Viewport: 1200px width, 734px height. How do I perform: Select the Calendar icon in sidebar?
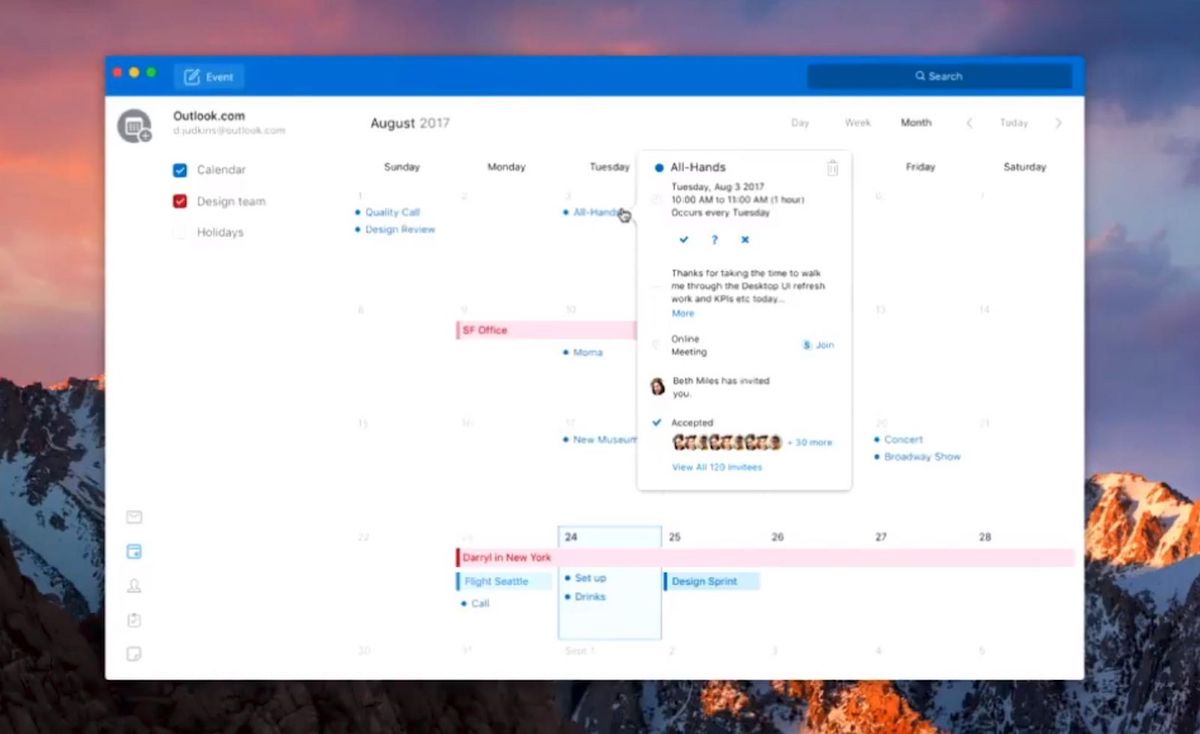point(134,551)
